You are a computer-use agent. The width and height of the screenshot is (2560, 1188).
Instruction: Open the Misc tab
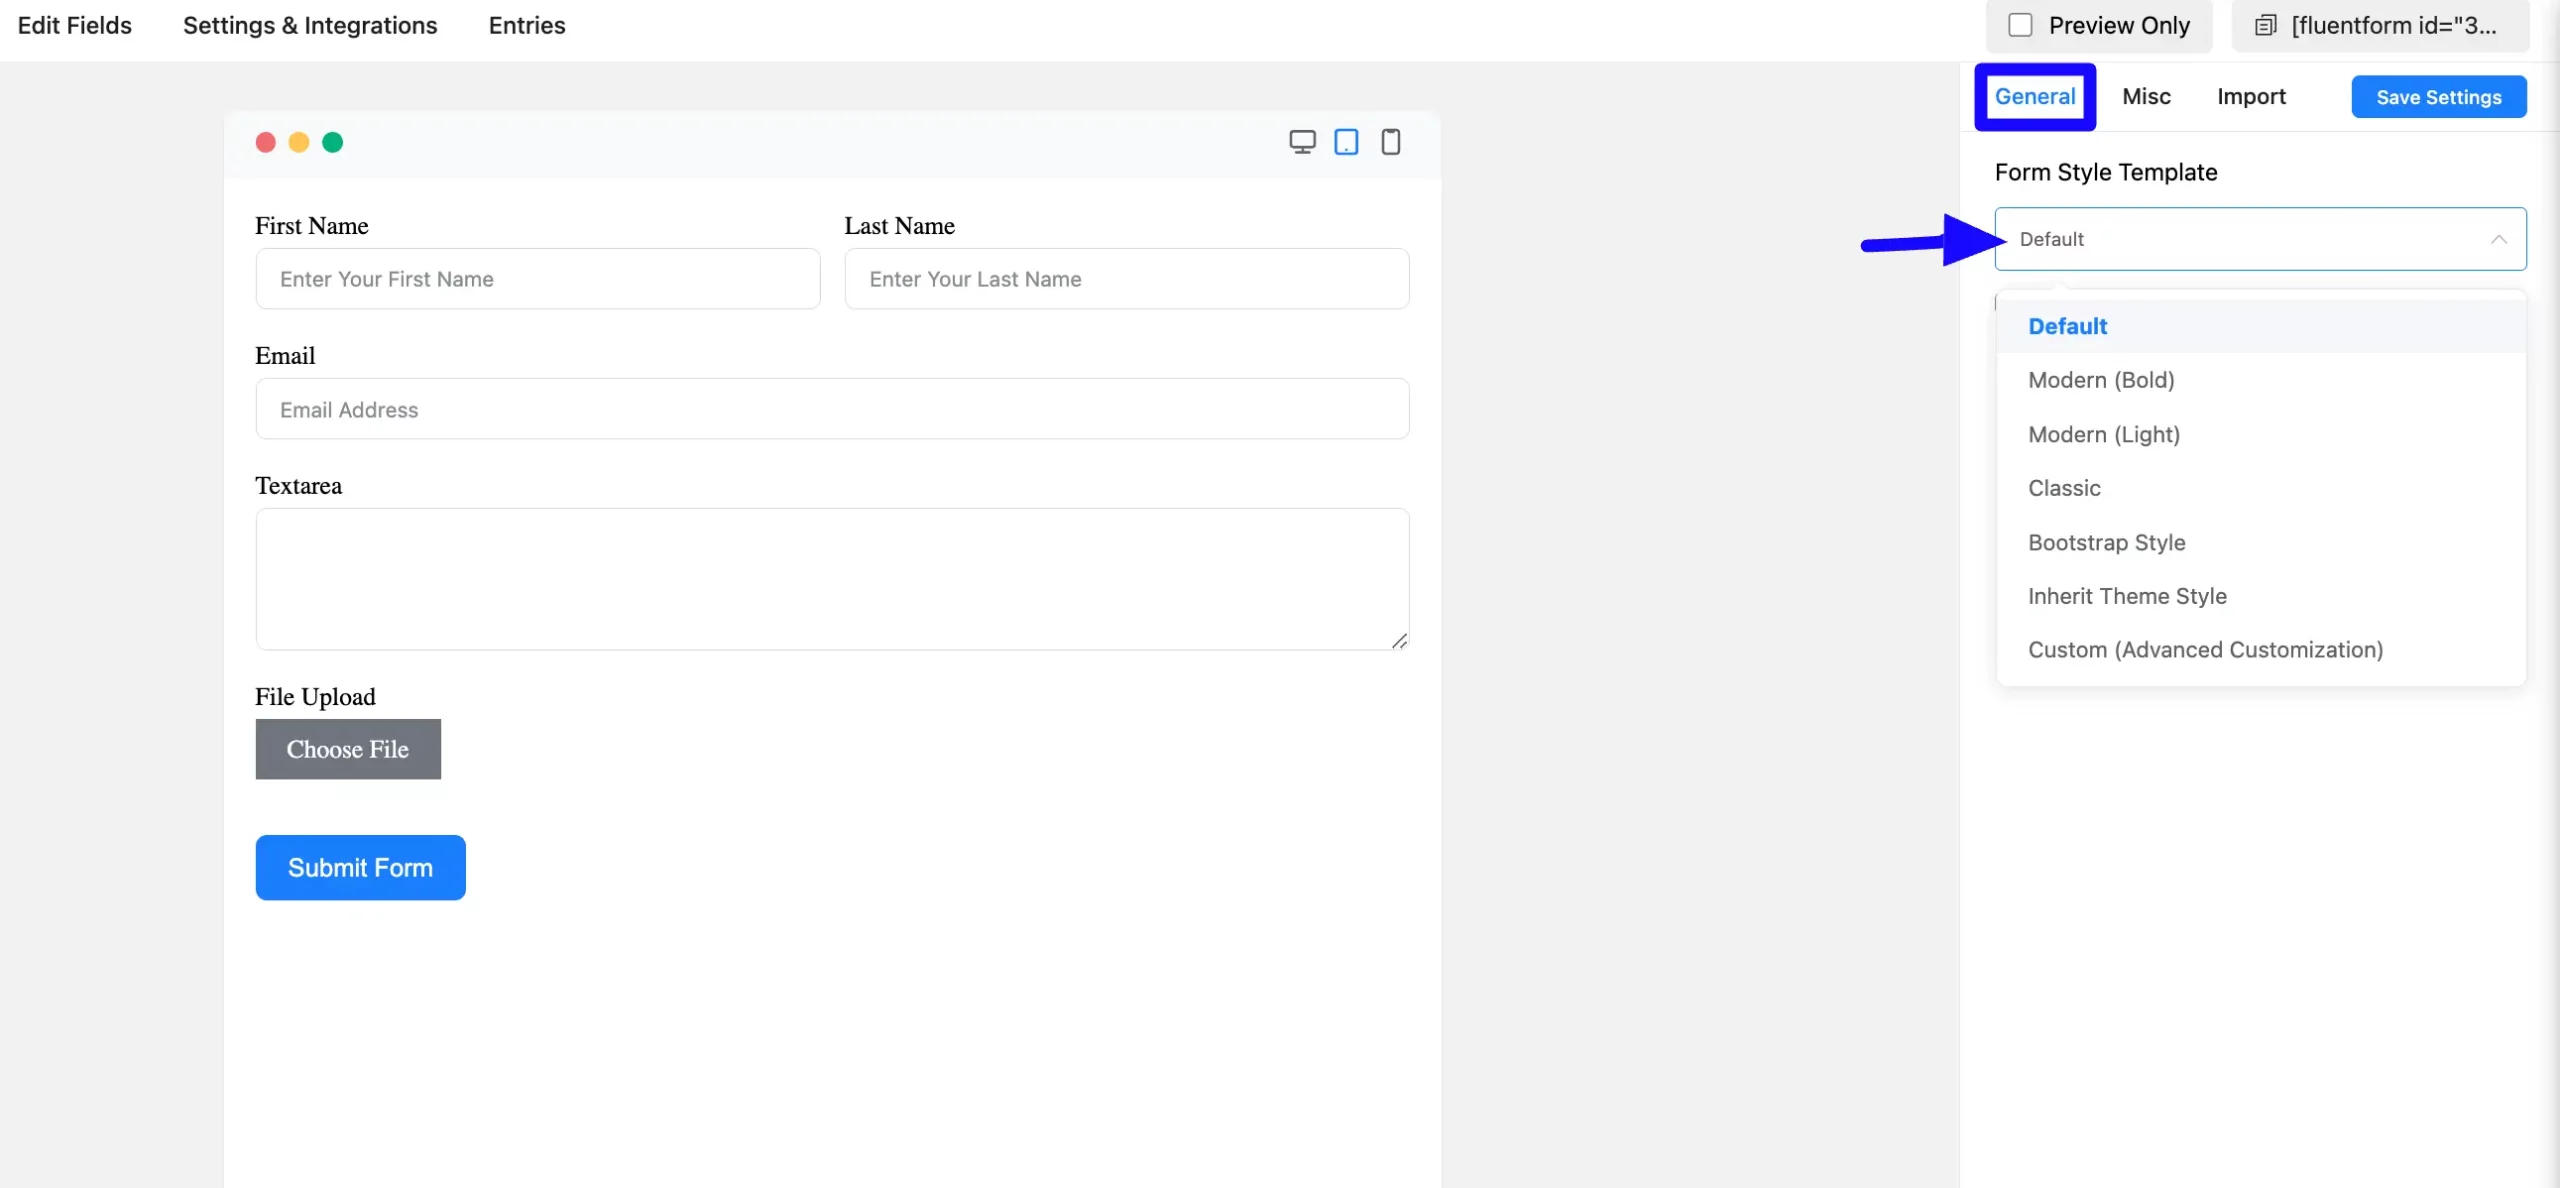tap(2146, 97)
